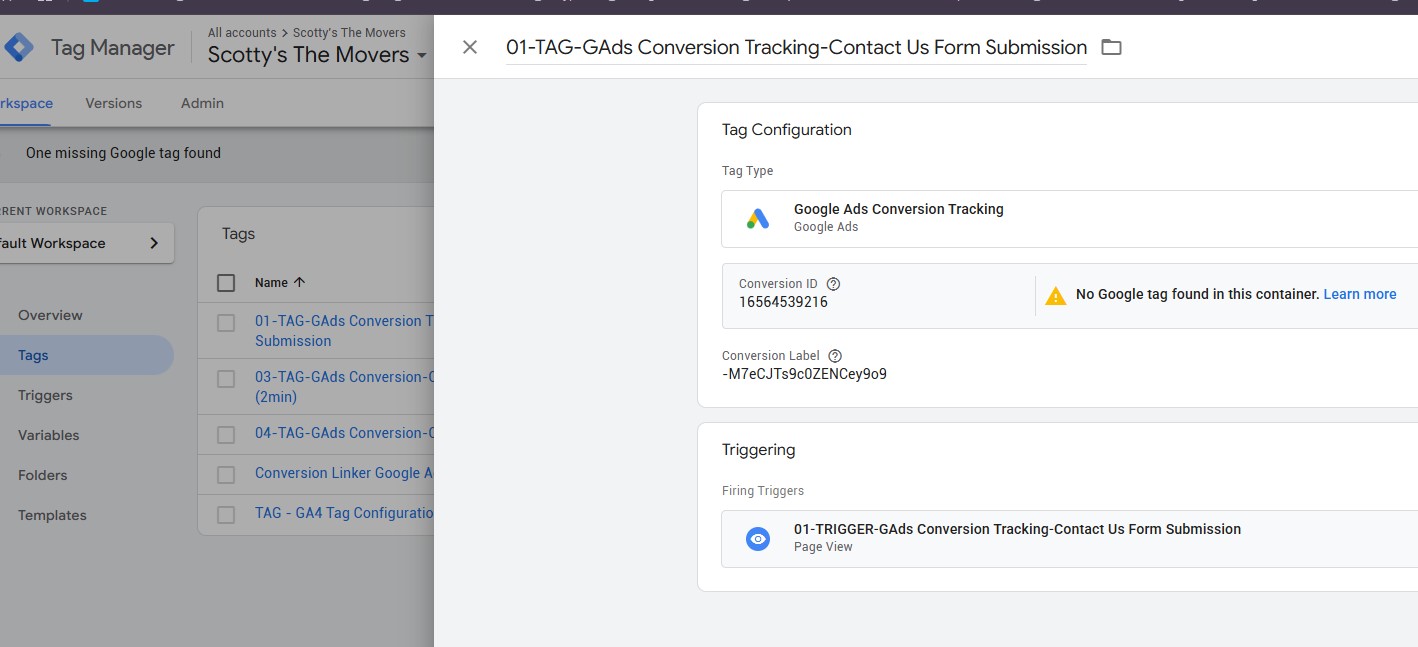Open the Scotty's The Movers container dropdown
The image size is (1418, 647).
tap(317, 55)
